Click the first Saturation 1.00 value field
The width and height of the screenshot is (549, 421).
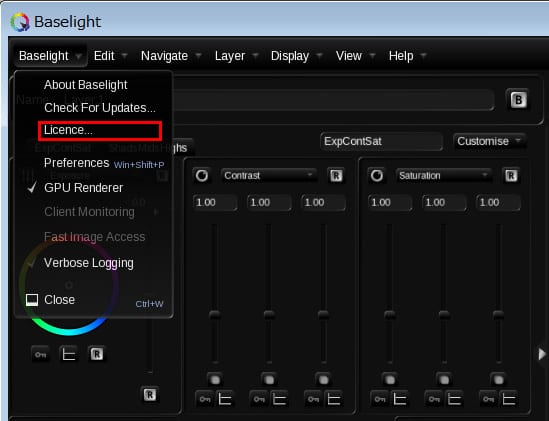click(390, 202)
